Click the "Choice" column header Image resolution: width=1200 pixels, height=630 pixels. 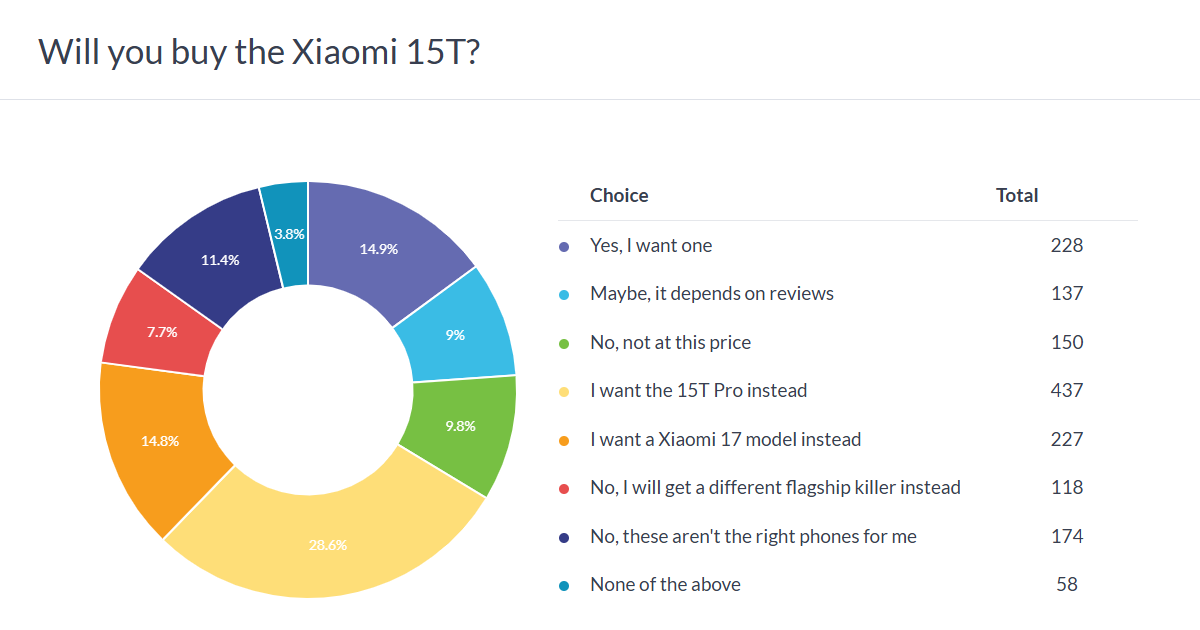coord(619,196)
